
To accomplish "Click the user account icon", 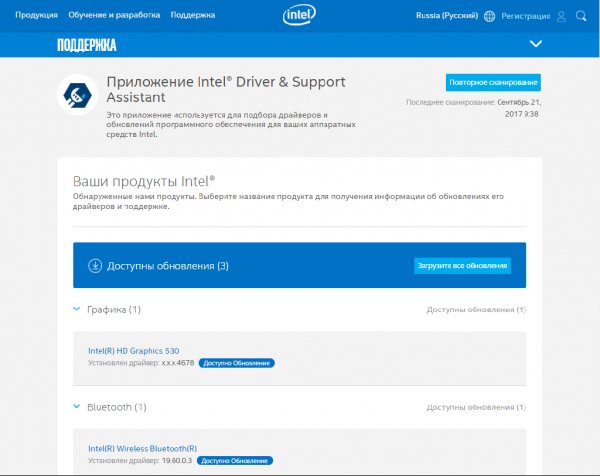I will [561, 16].
